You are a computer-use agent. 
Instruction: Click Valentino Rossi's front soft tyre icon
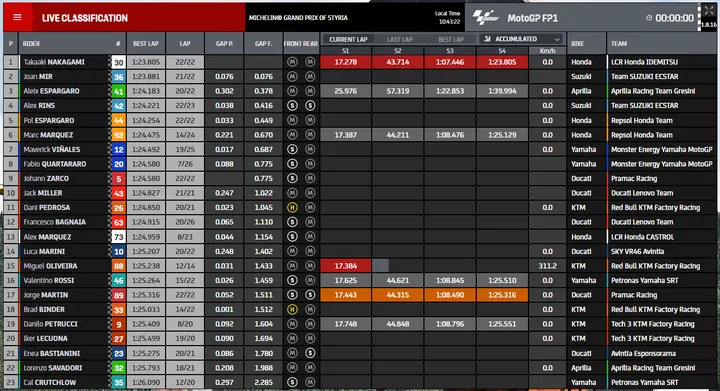tap(292, 280)
